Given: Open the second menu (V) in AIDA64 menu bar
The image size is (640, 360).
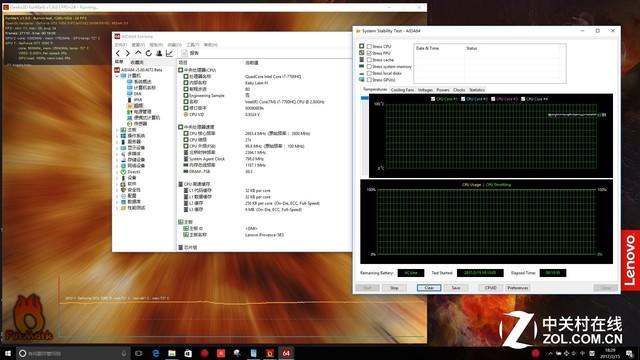Looking at the screenshot, I should click(x=138, y=45).
